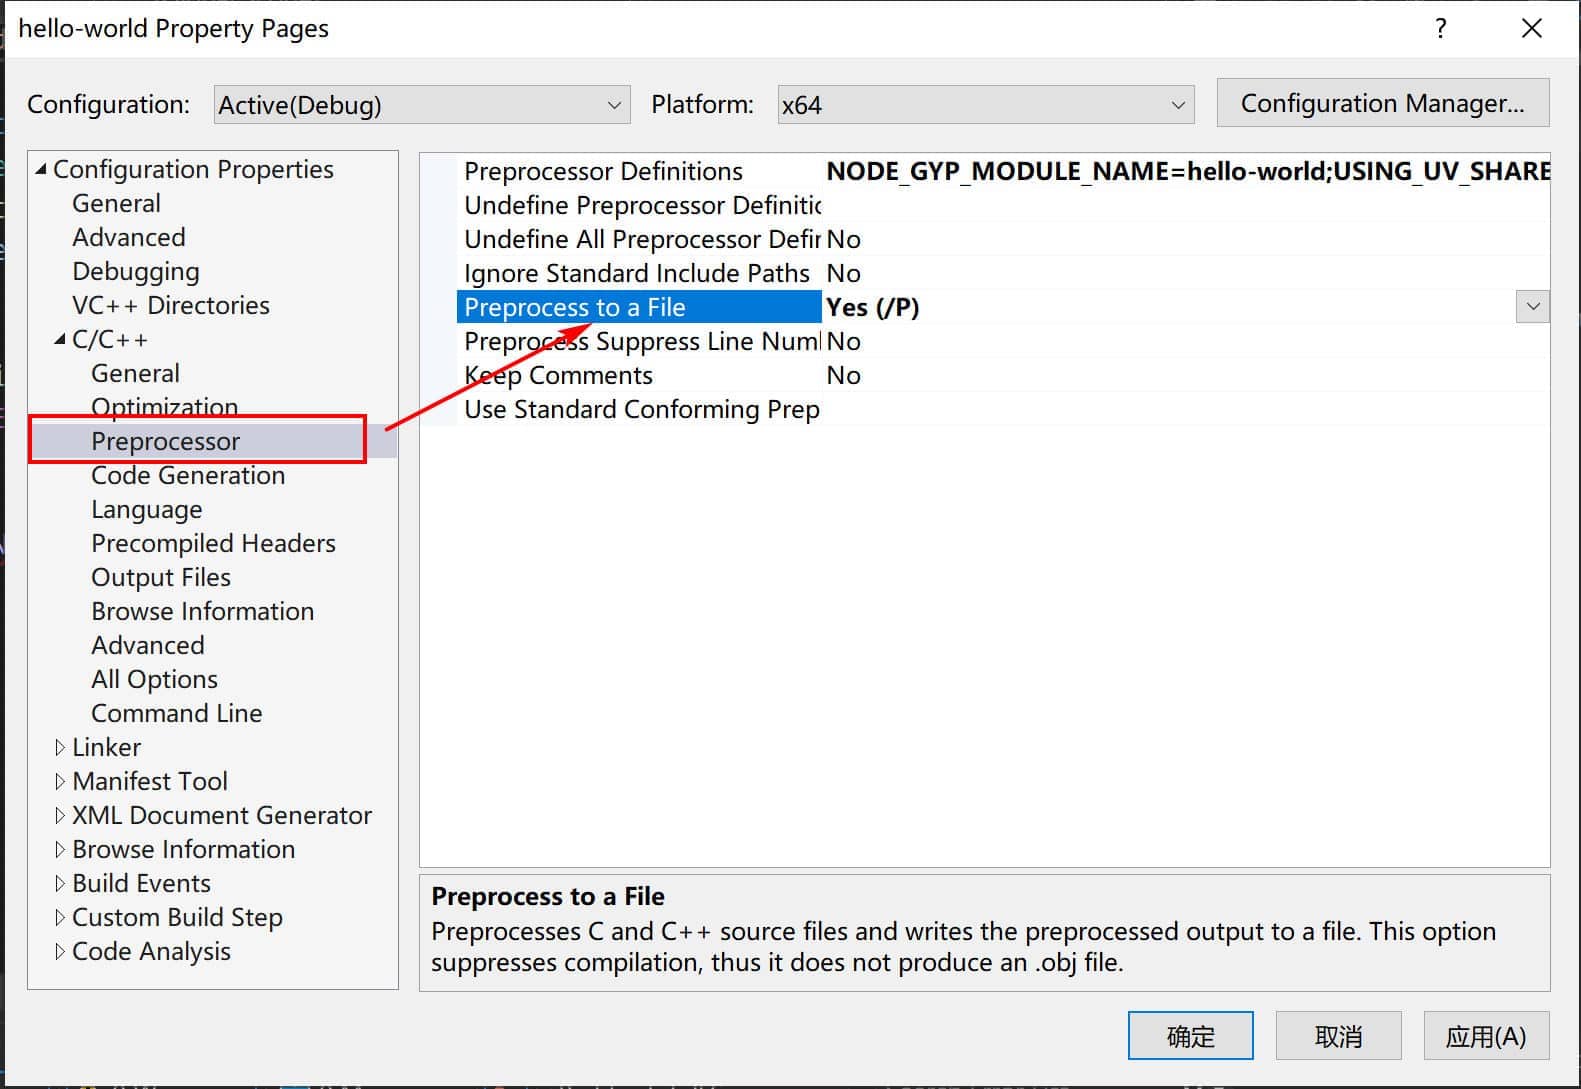Expand the Linker tree node
Viewport: 1581px width, 1089px height.
[60, 748]
